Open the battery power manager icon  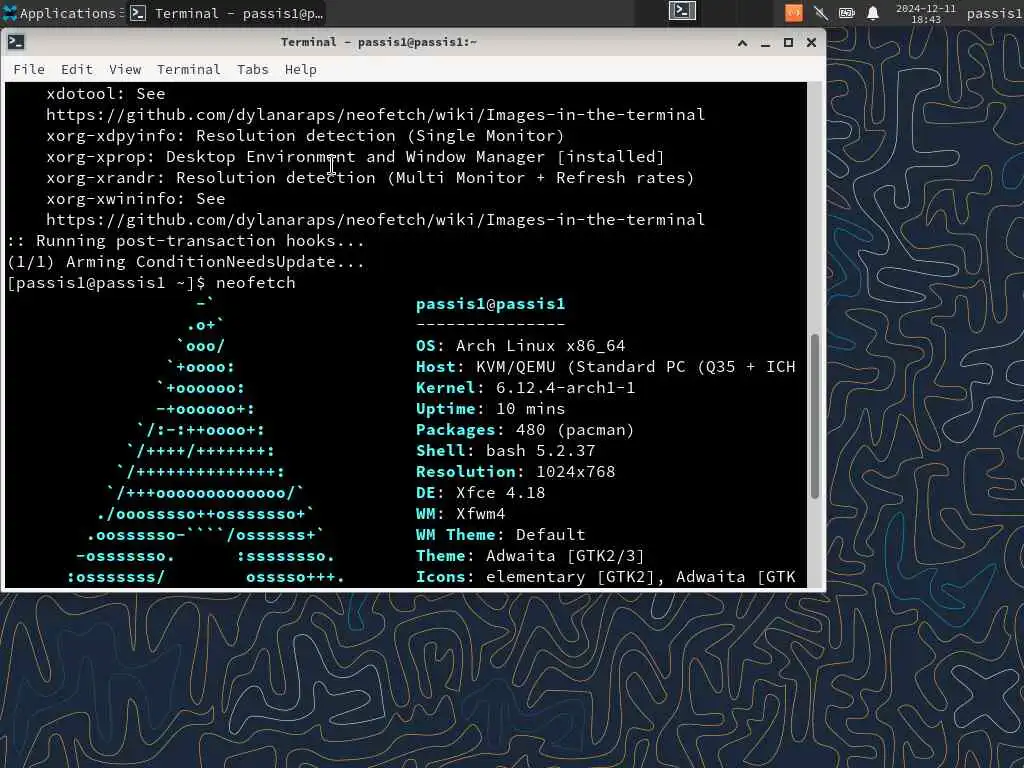click(x=846, y=13)
